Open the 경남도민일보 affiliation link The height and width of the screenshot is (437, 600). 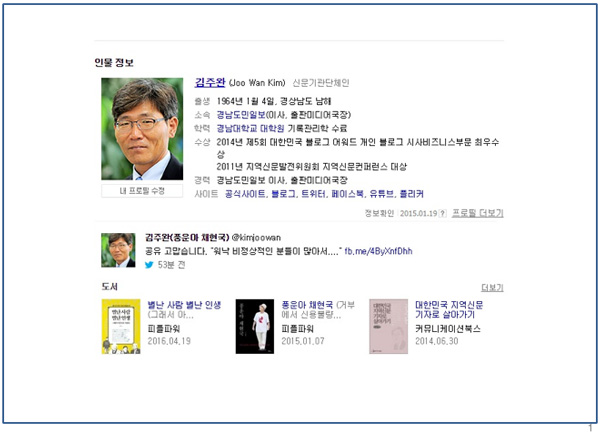241,115
